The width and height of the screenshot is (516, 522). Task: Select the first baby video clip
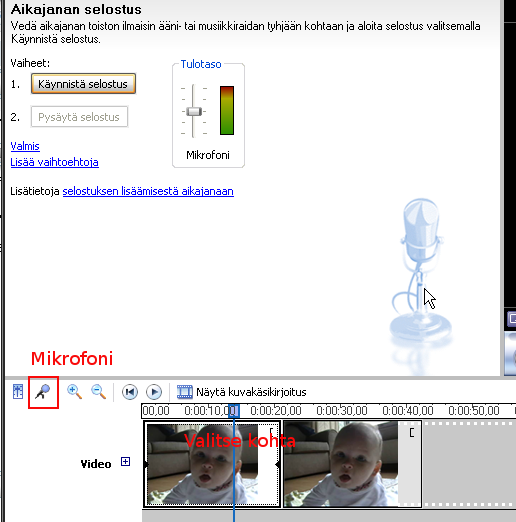[x=212, y=464]
